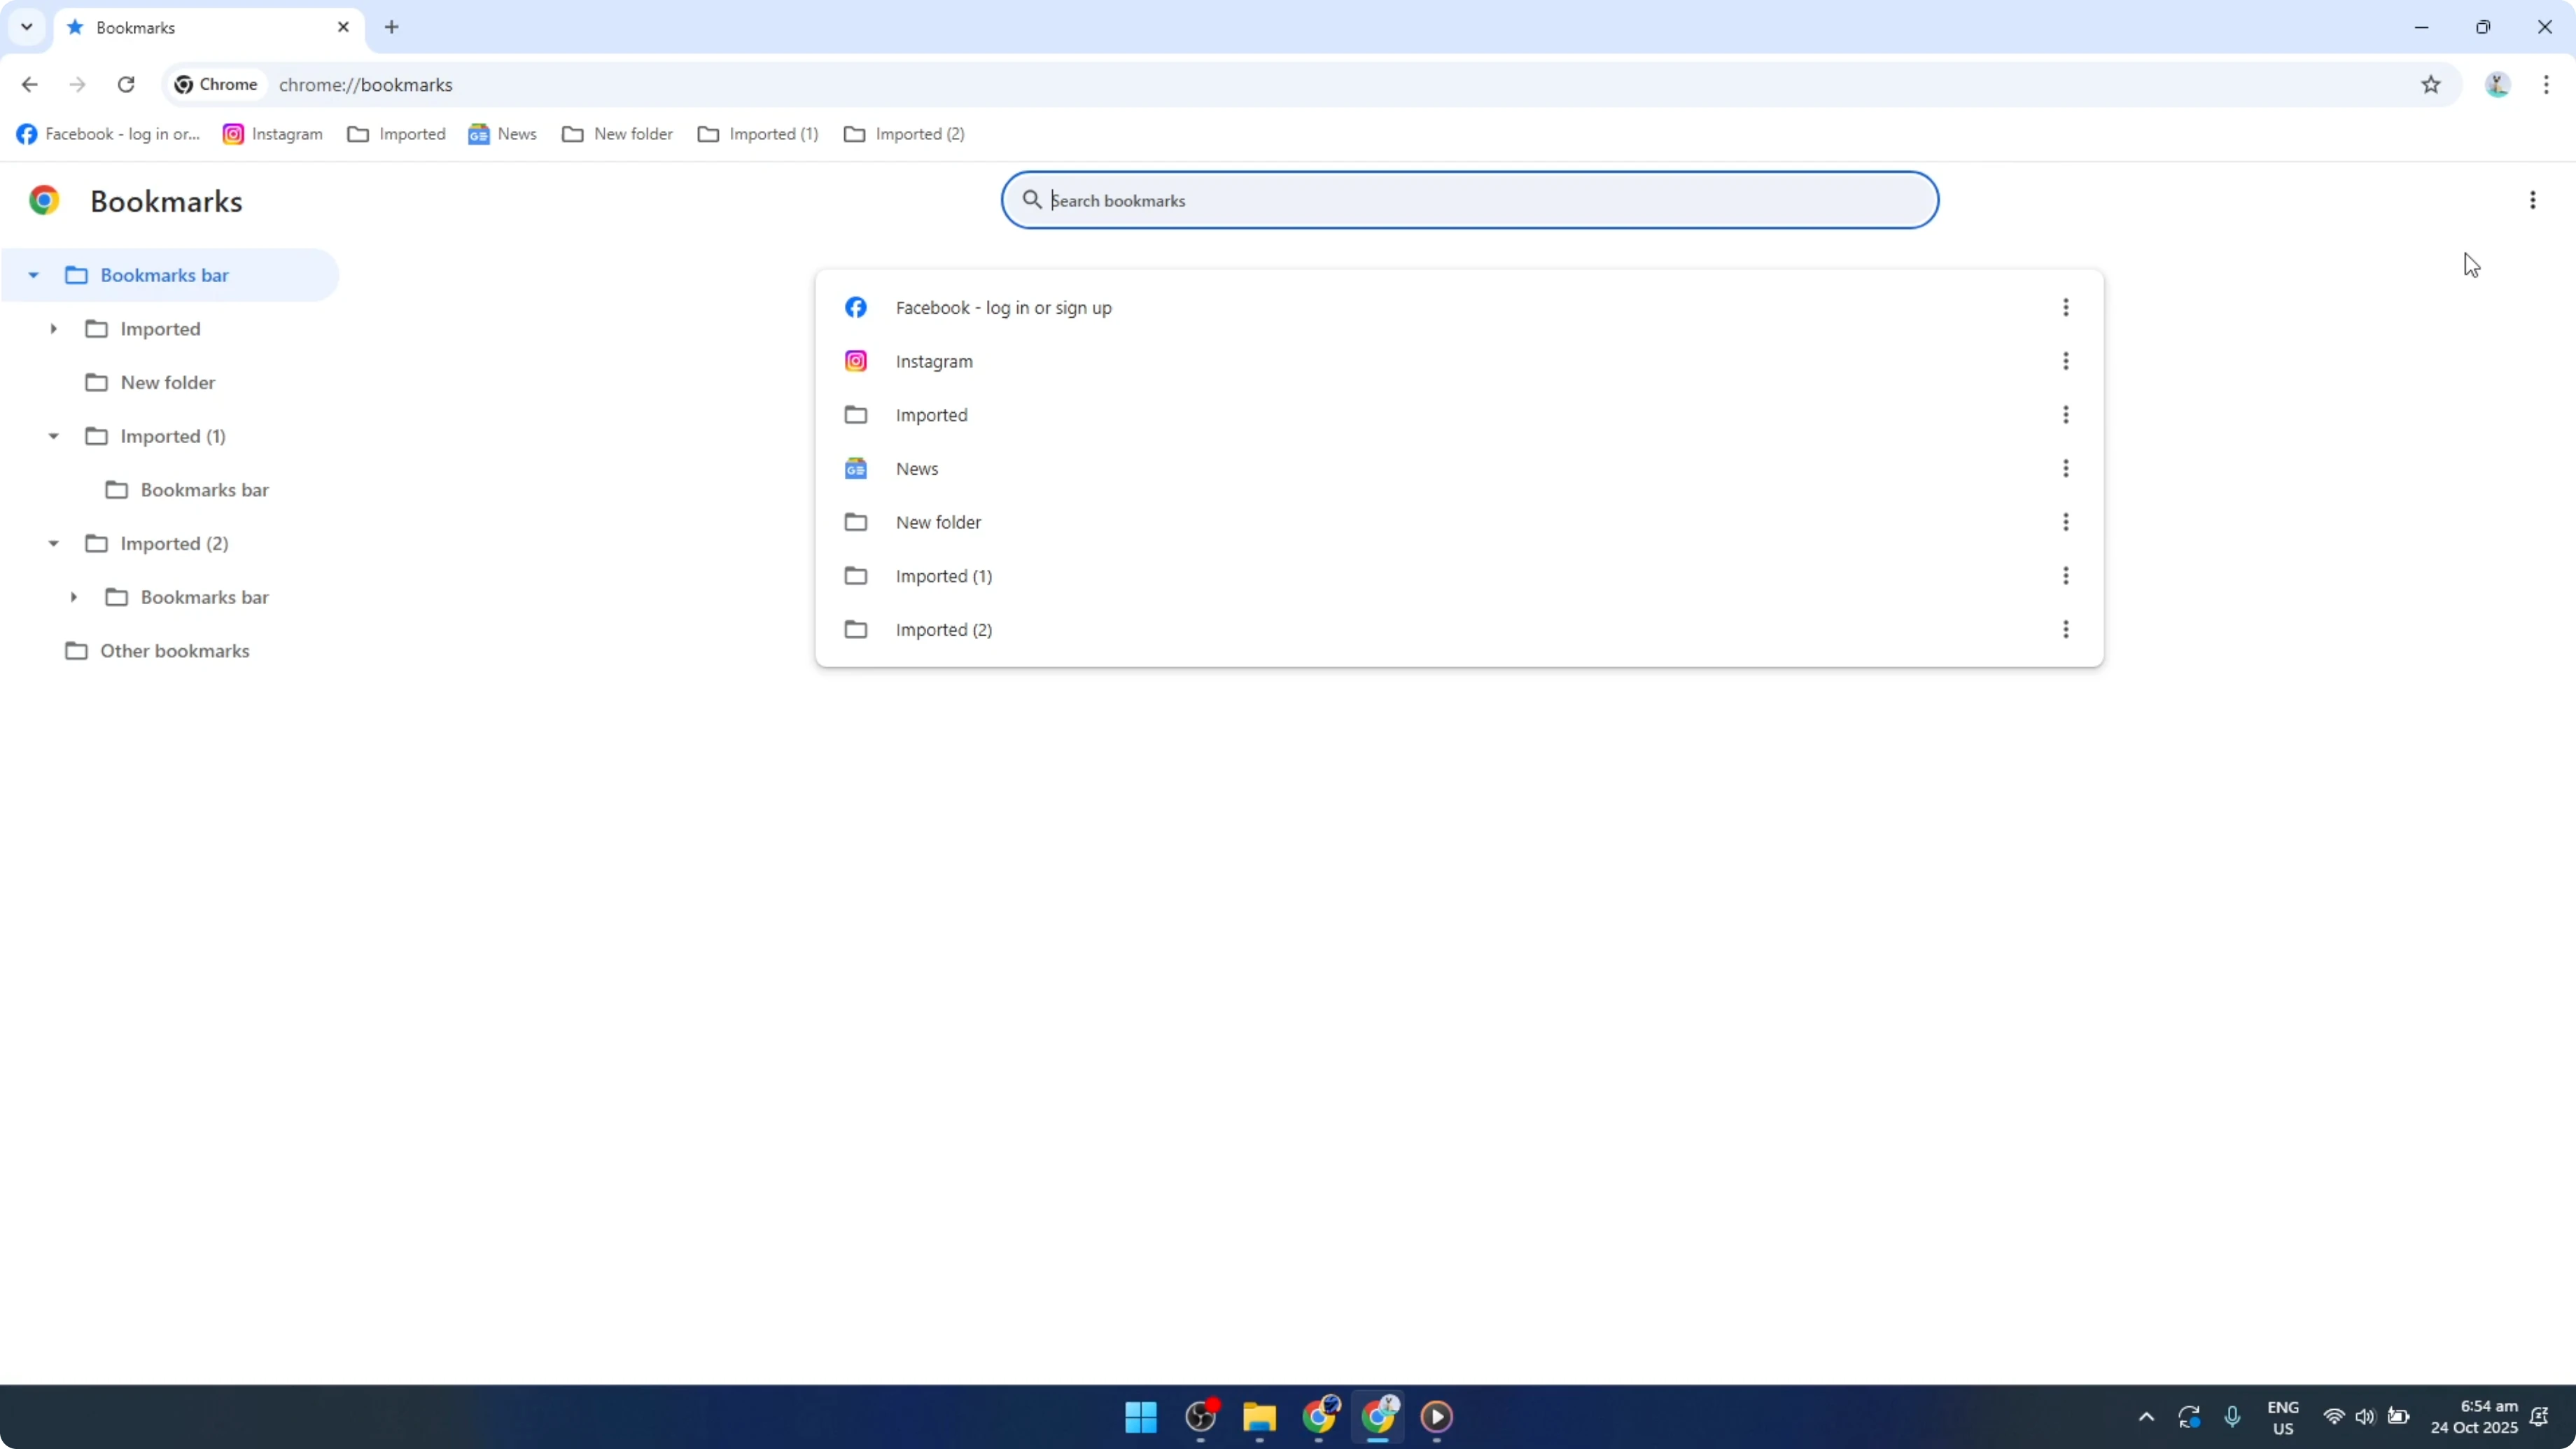2576x1449 pixels.
Task: Open the bookmarks page organize menu at top right
Action: pyautogui.click(x=2532, y=200)
